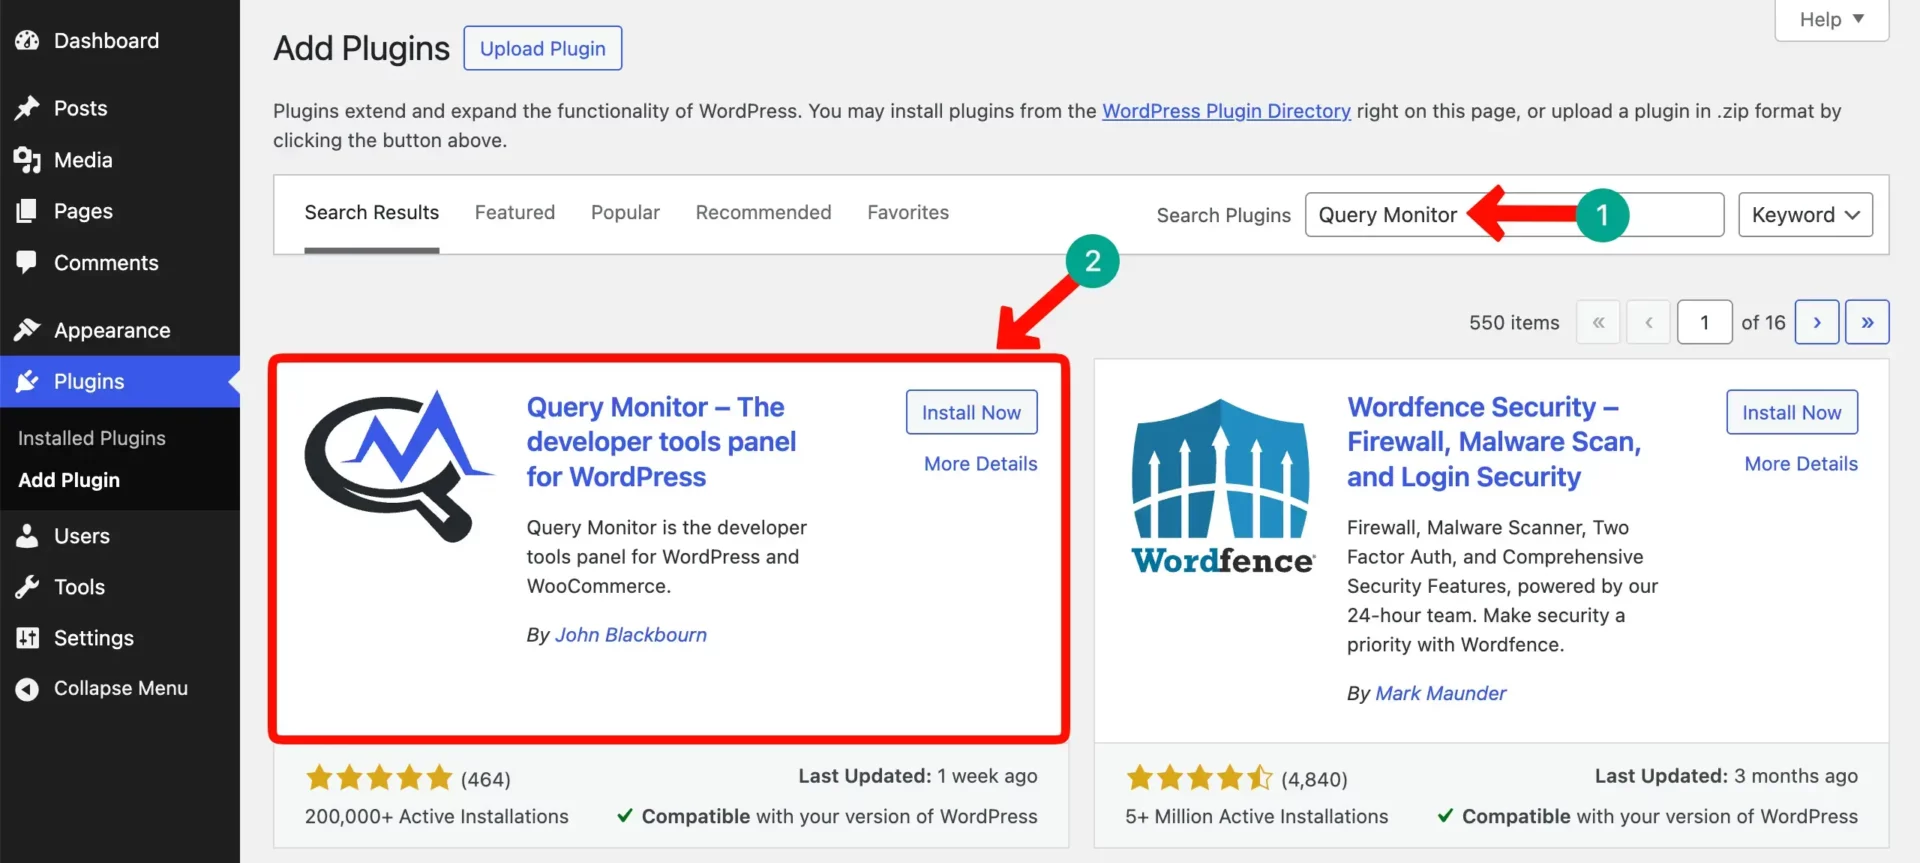The image size is (1920, 863).
Task: Click the Users person icon
Action: point(27,536)
